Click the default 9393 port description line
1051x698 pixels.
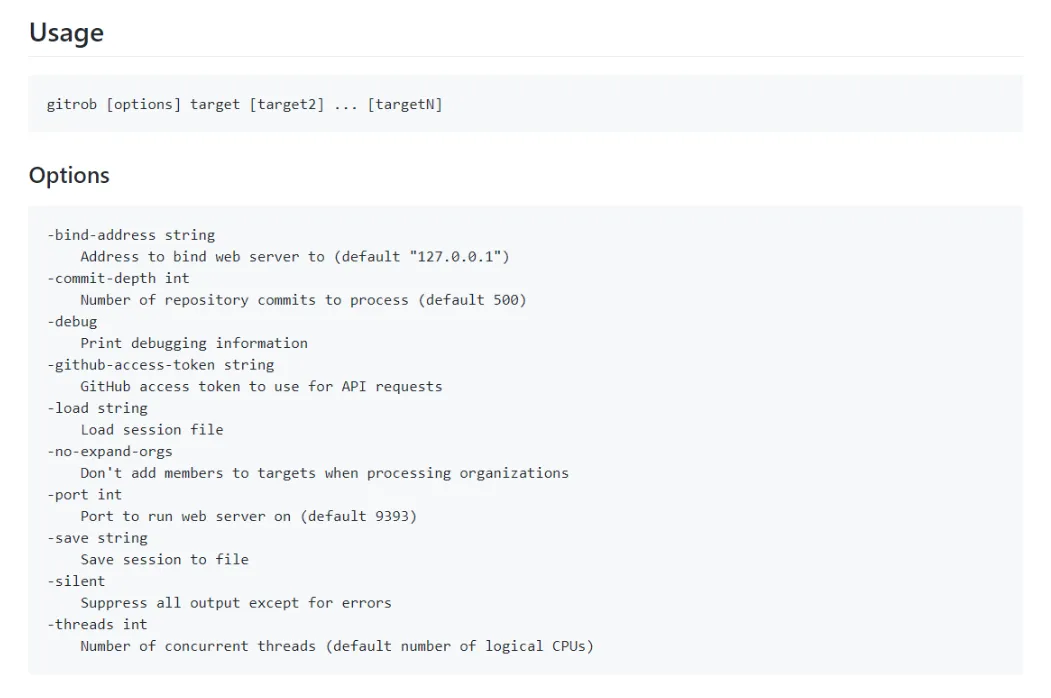point(248,516)
